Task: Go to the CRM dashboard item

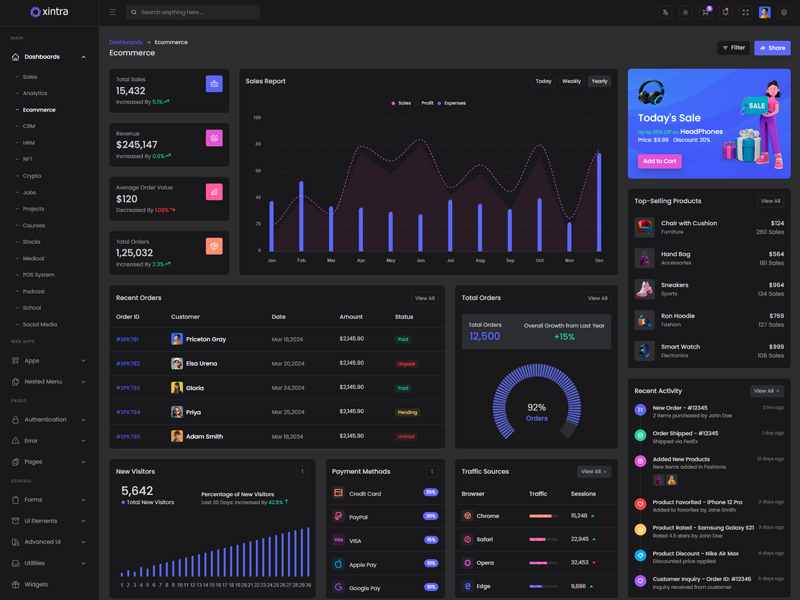Action: coord(29,126)
